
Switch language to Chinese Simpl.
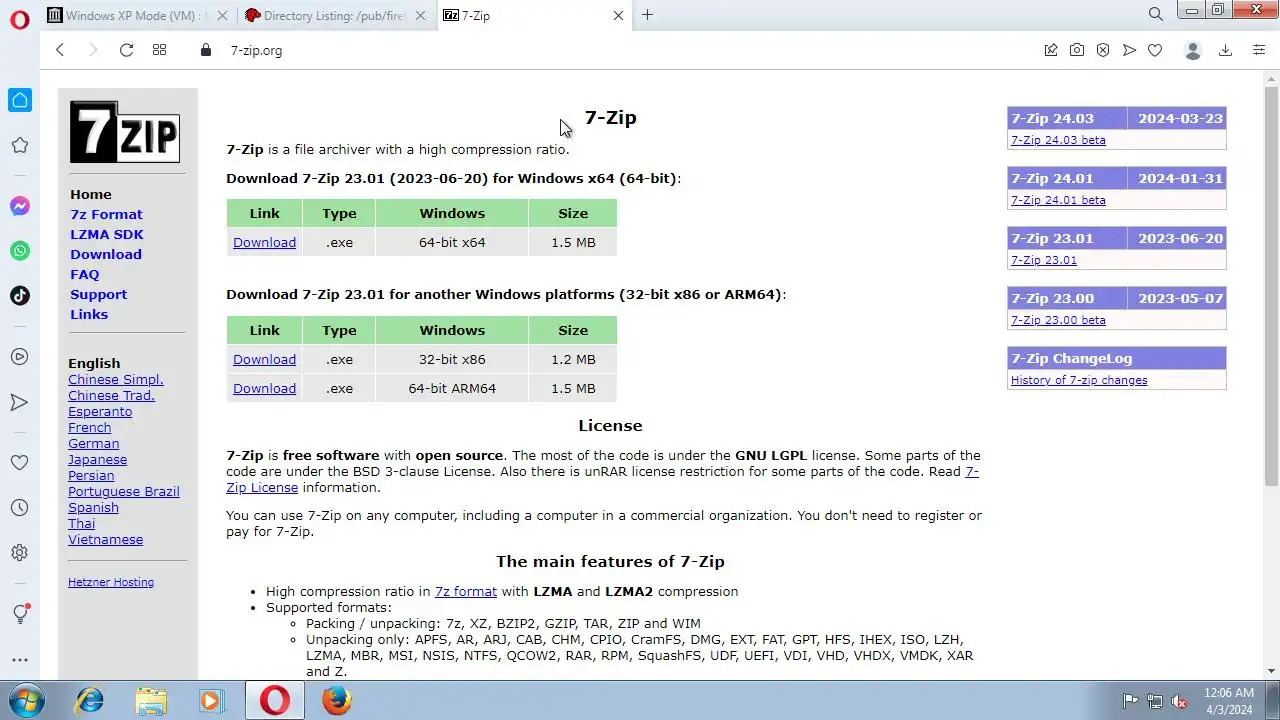click(116, 379)
